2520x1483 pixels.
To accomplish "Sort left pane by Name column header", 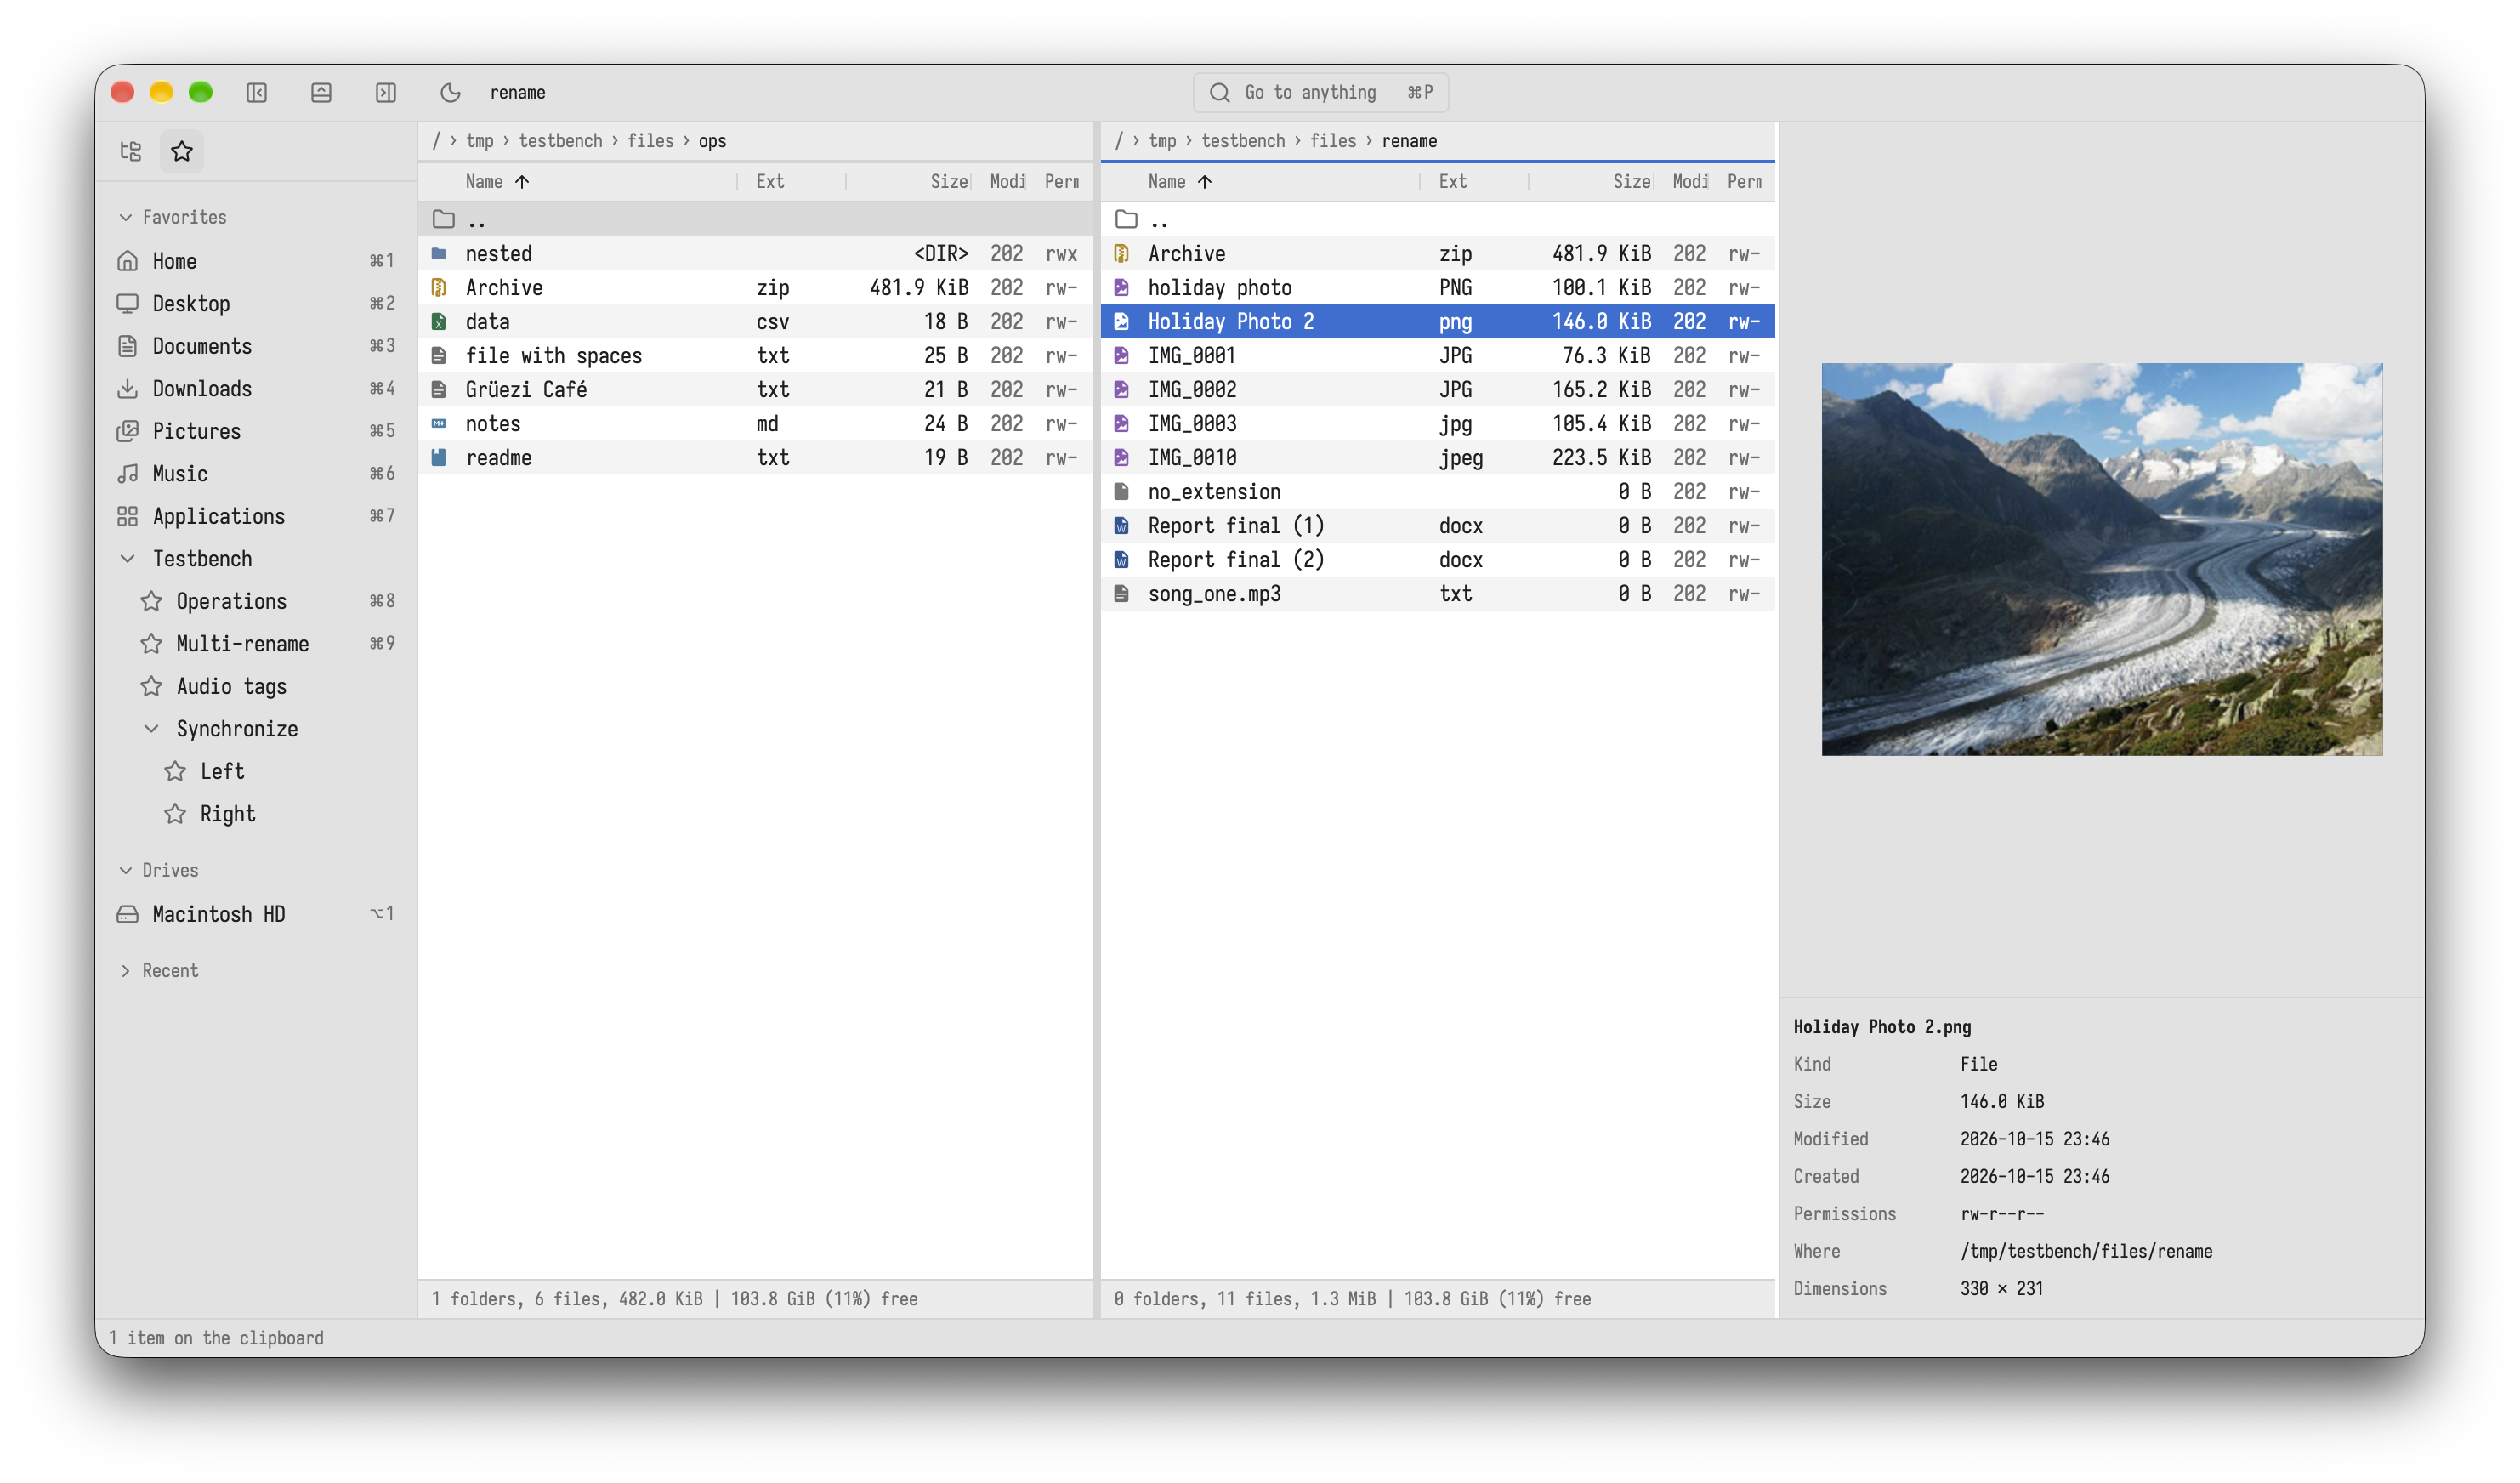I will point(484,181).
